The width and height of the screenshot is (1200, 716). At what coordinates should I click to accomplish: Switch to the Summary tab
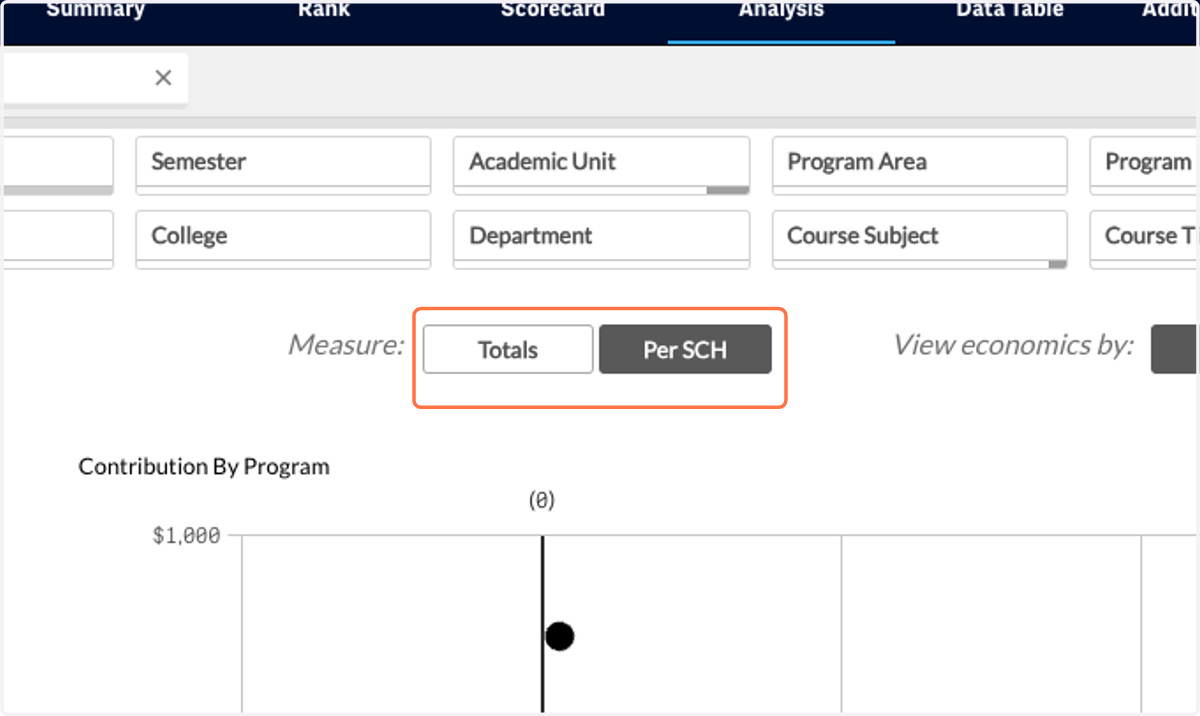(x=96, y=11)
